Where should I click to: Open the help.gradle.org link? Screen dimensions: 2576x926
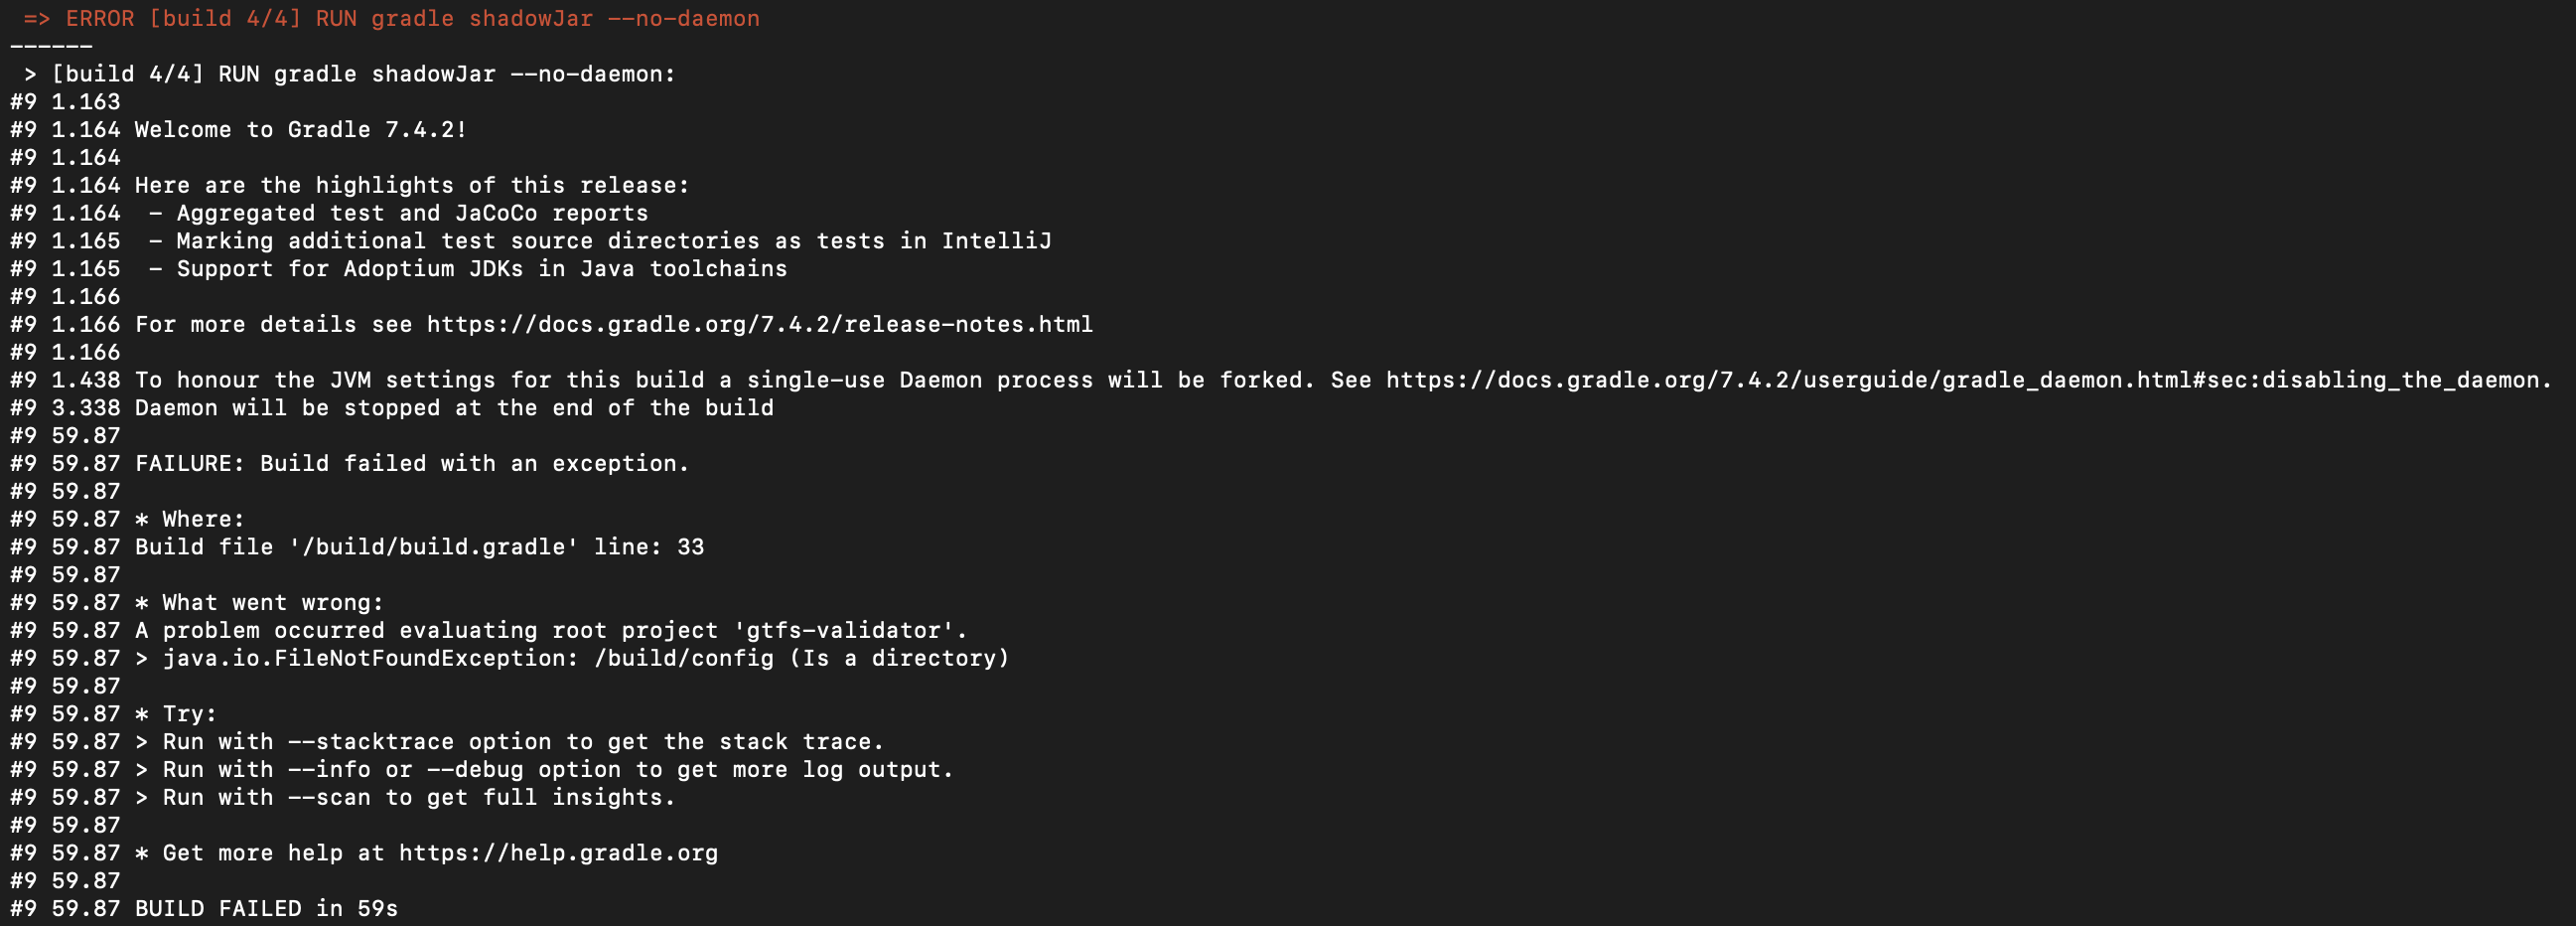click(x=558, y=853)
